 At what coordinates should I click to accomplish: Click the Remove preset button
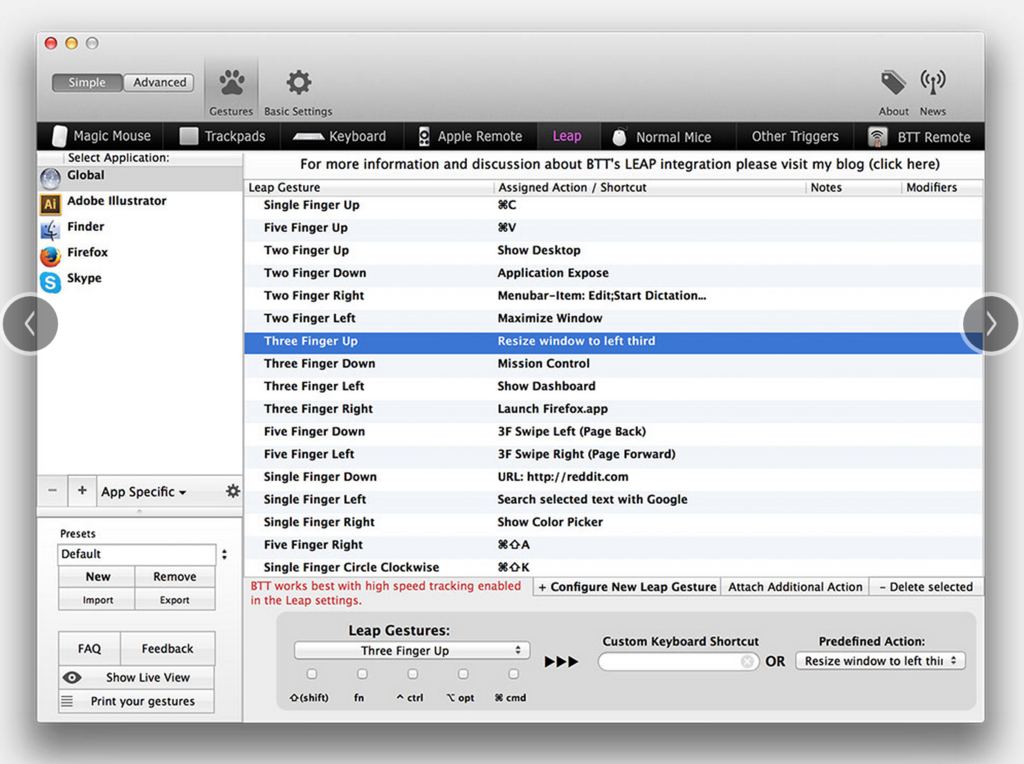tap(174, 577)
